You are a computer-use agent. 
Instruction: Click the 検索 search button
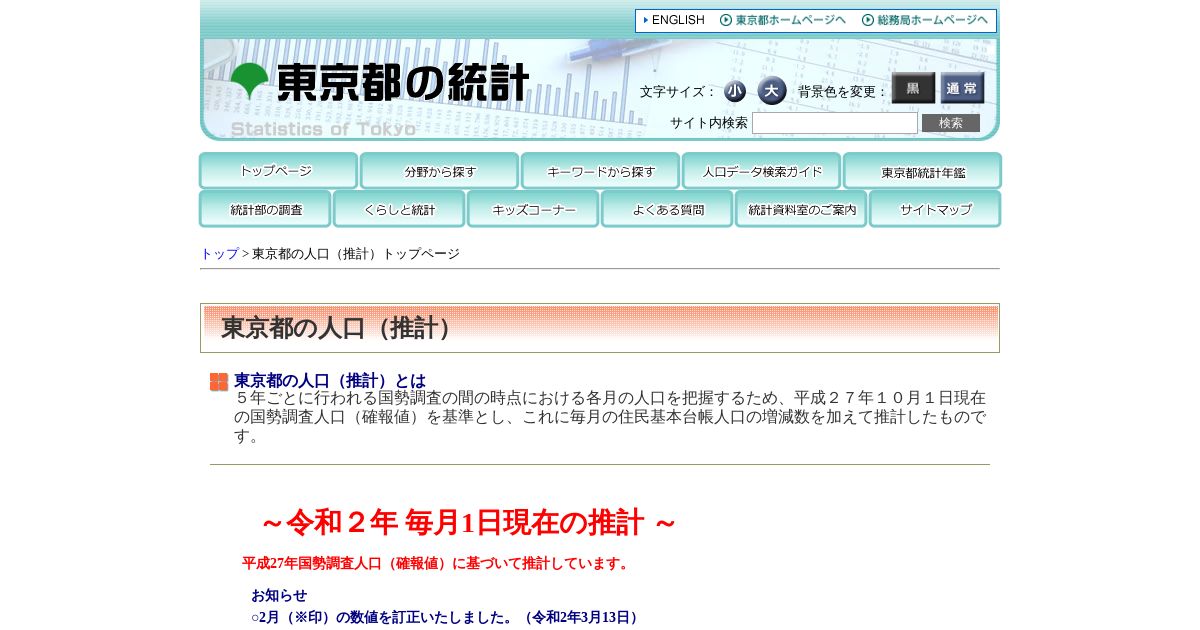pos(951,123)
